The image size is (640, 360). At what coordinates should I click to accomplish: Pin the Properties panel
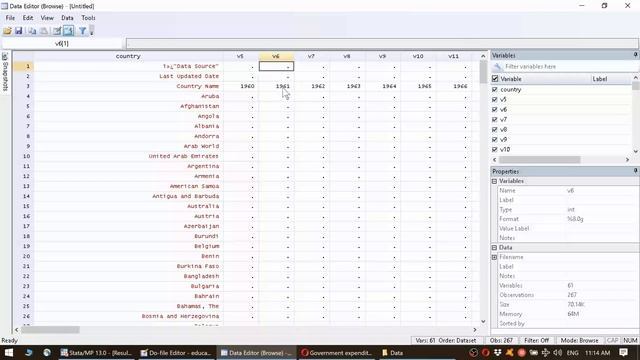click(636, 171)
